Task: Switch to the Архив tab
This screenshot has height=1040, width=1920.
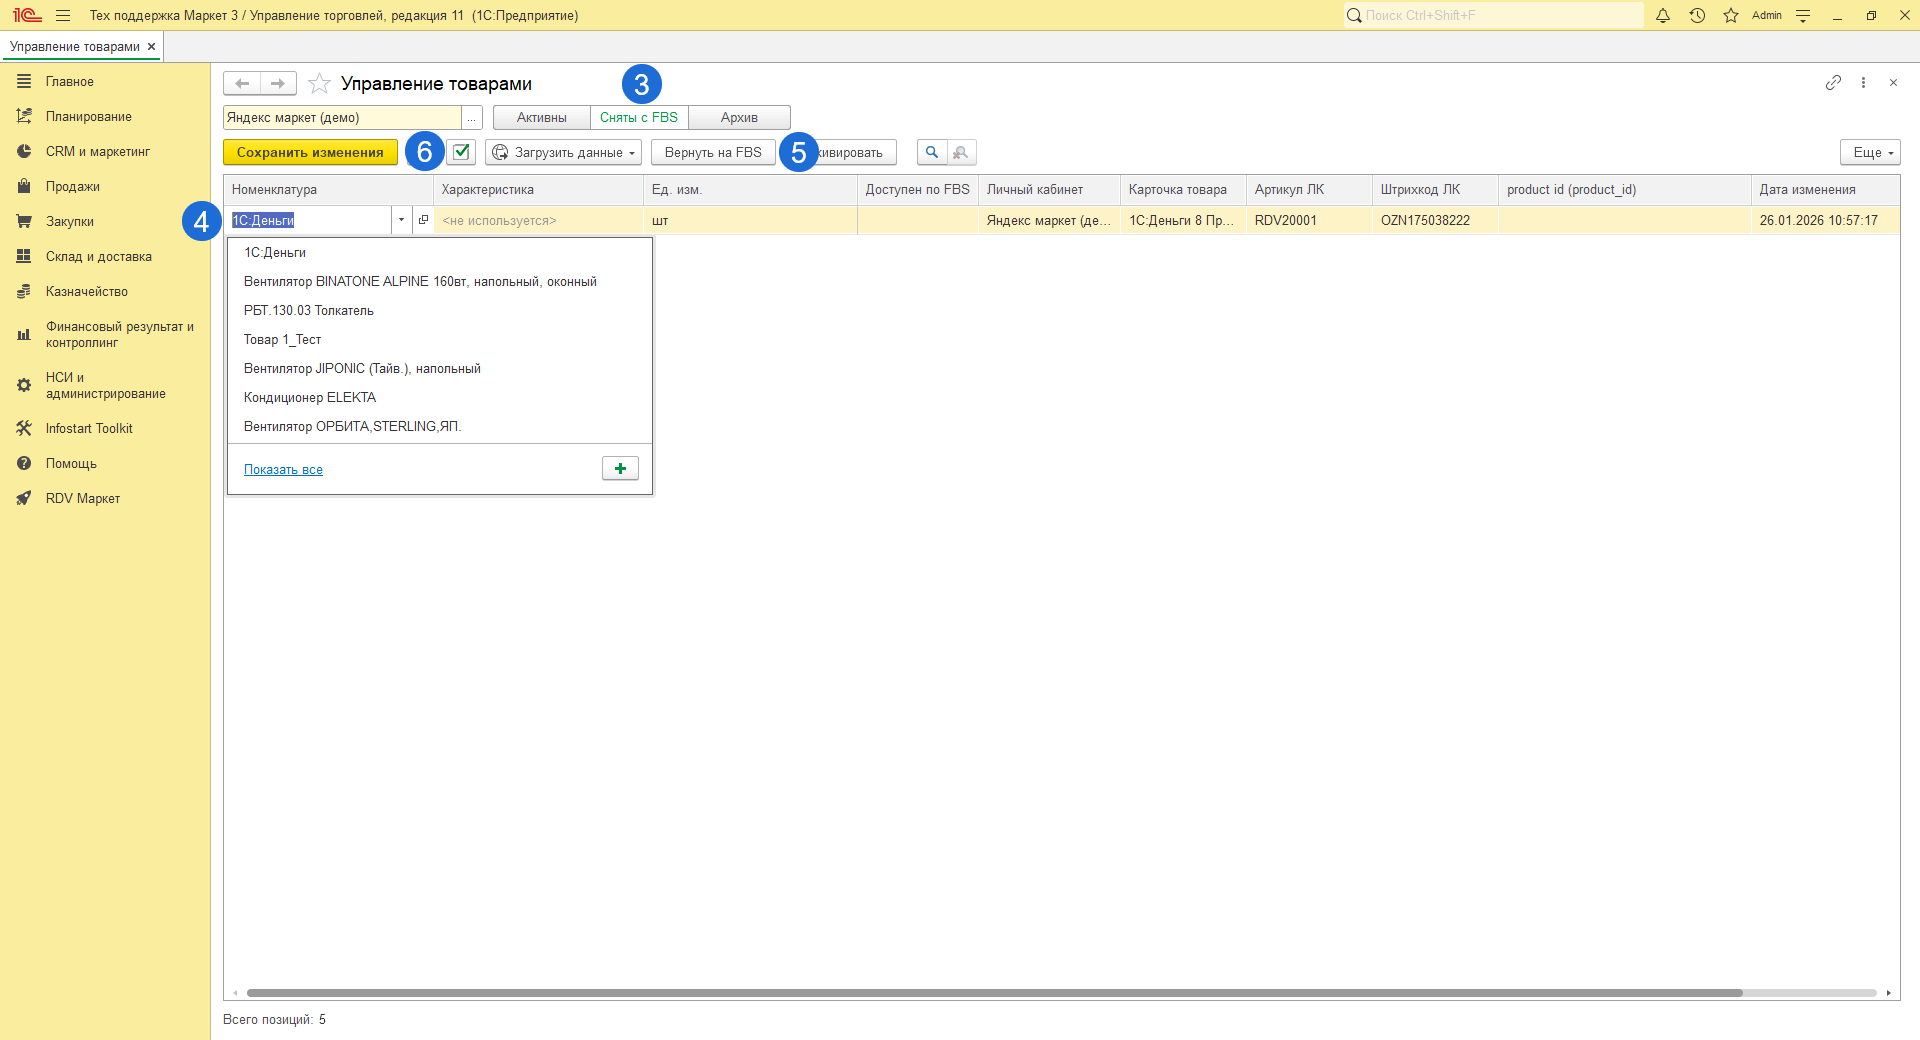Action: (x=739, y=117)
